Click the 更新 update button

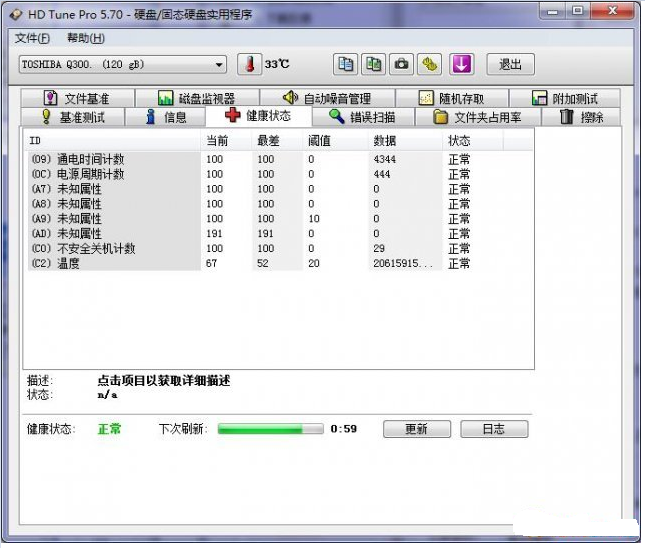click(417, 429)
